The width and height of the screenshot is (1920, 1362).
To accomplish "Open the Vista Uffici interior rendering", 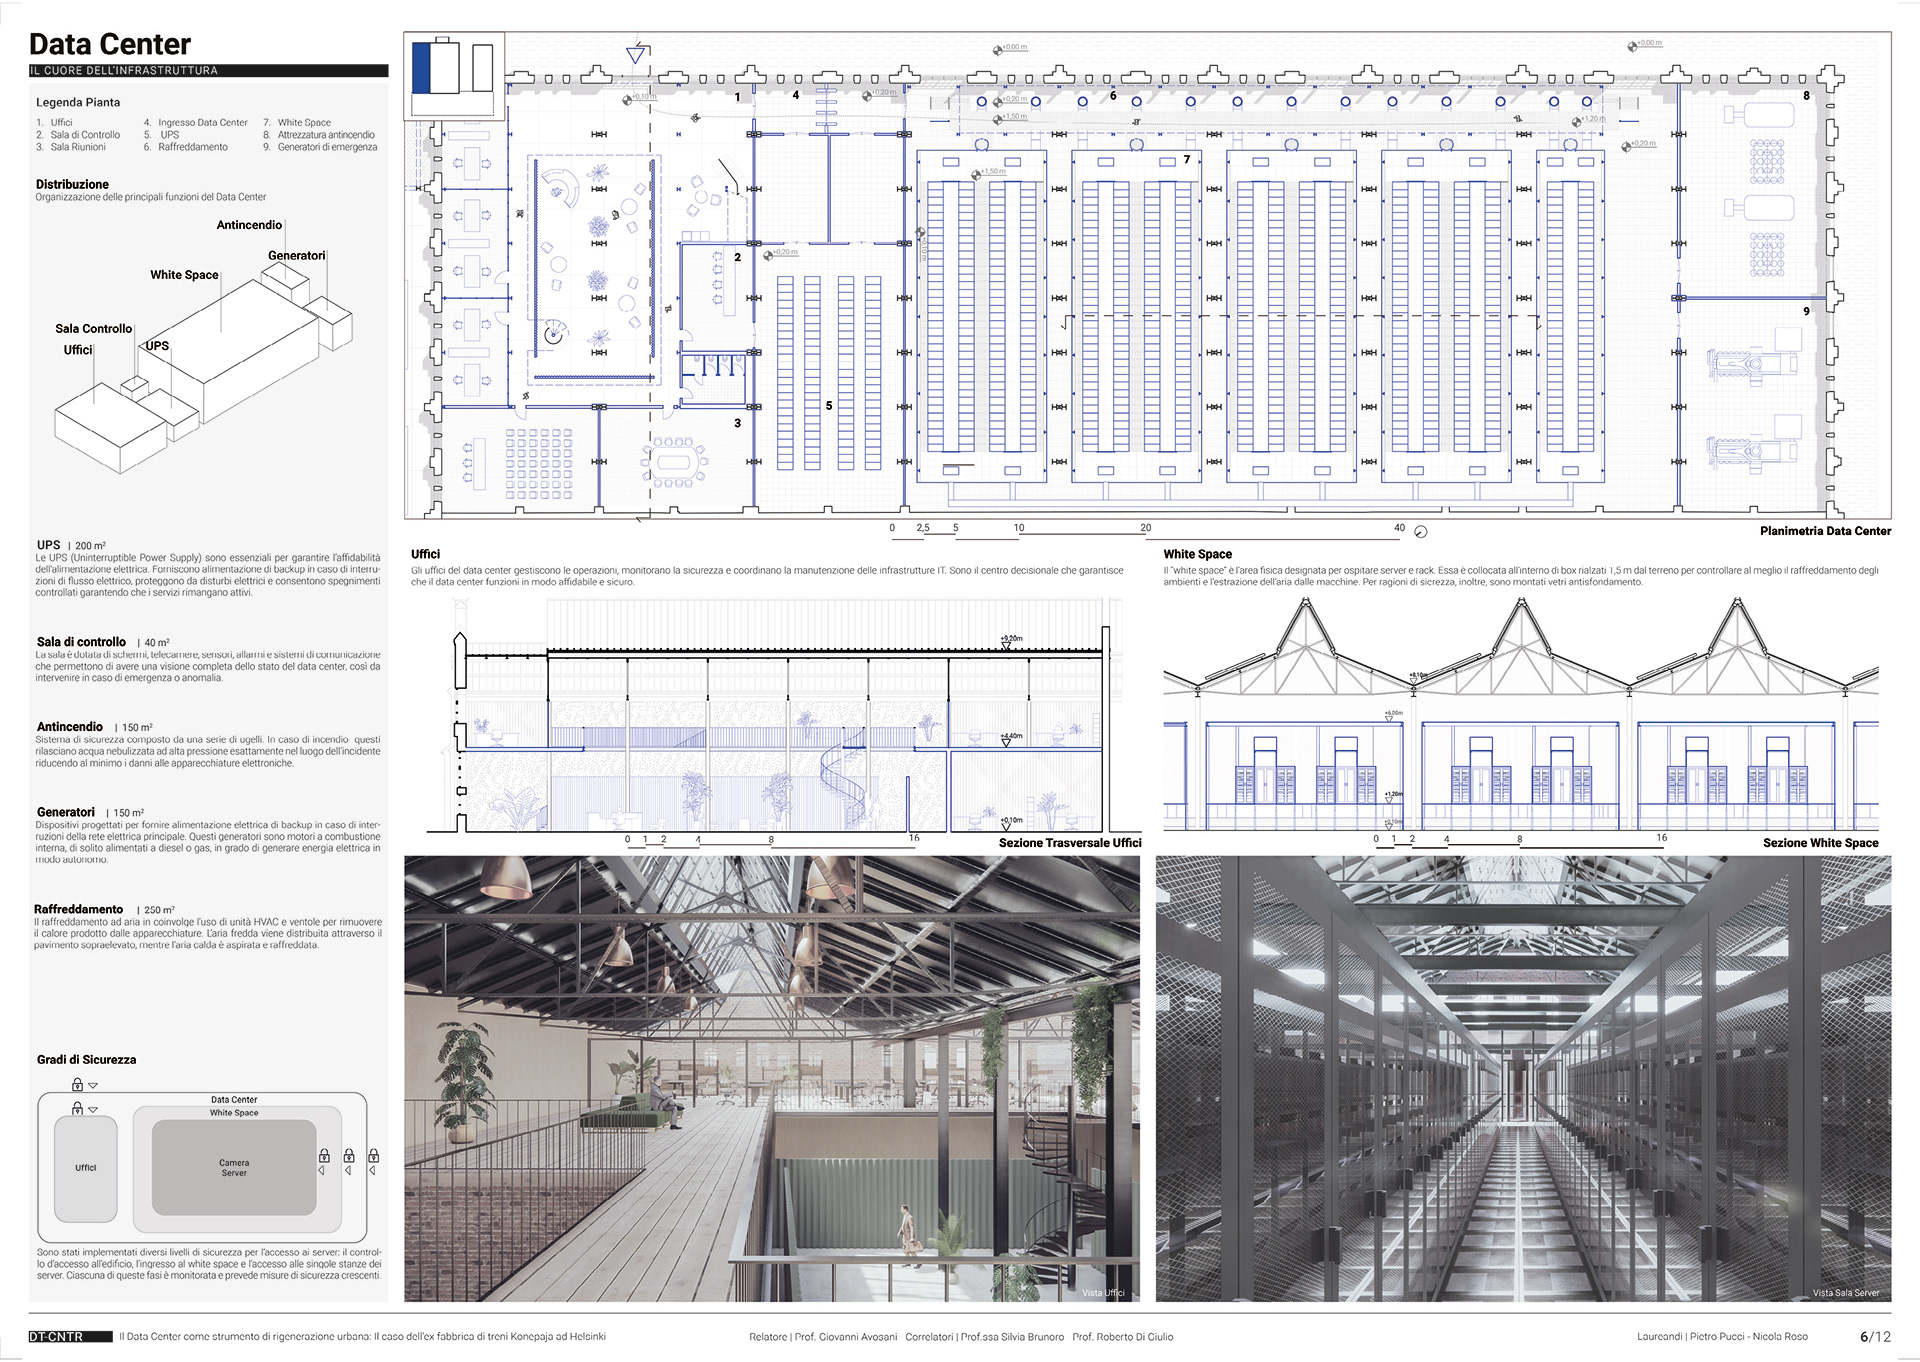I will click(x=771, y=1077).
